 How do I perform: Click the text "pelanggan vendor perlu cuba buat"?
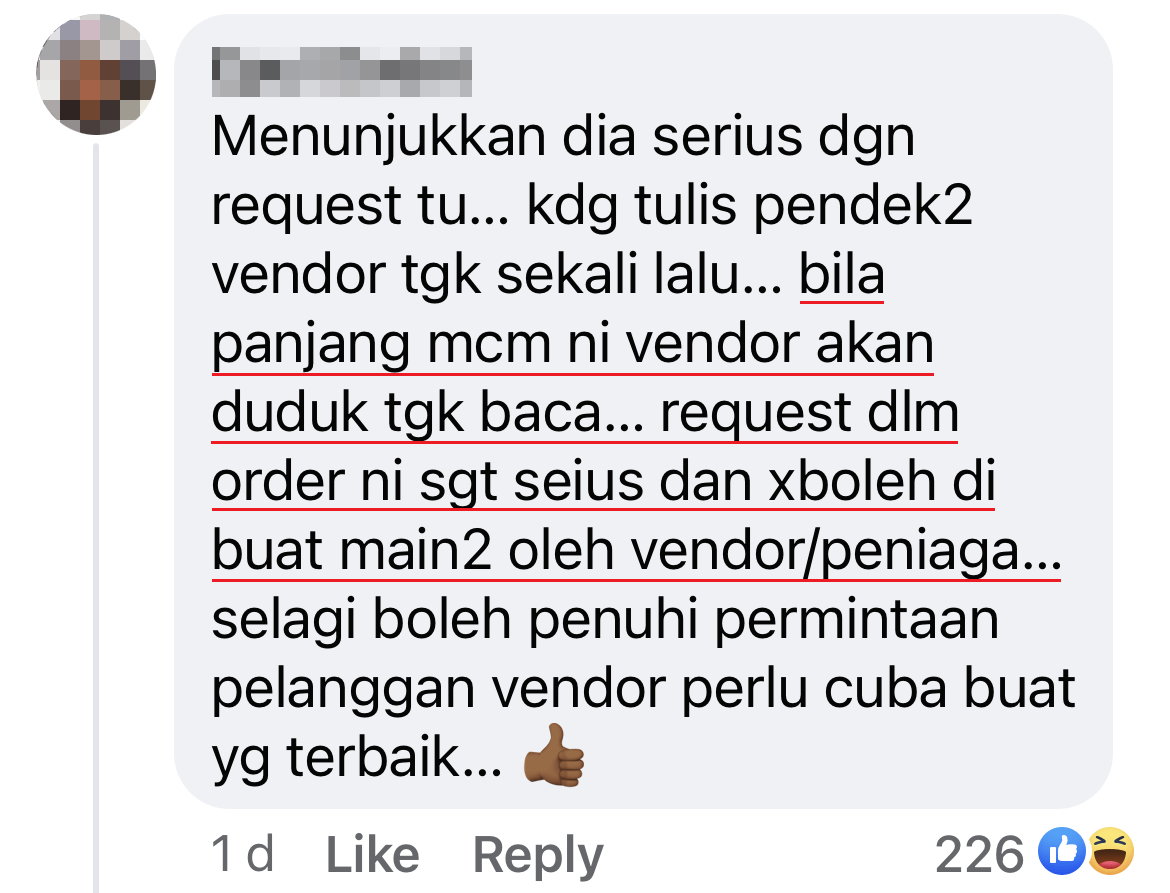[x=644, y=689]
